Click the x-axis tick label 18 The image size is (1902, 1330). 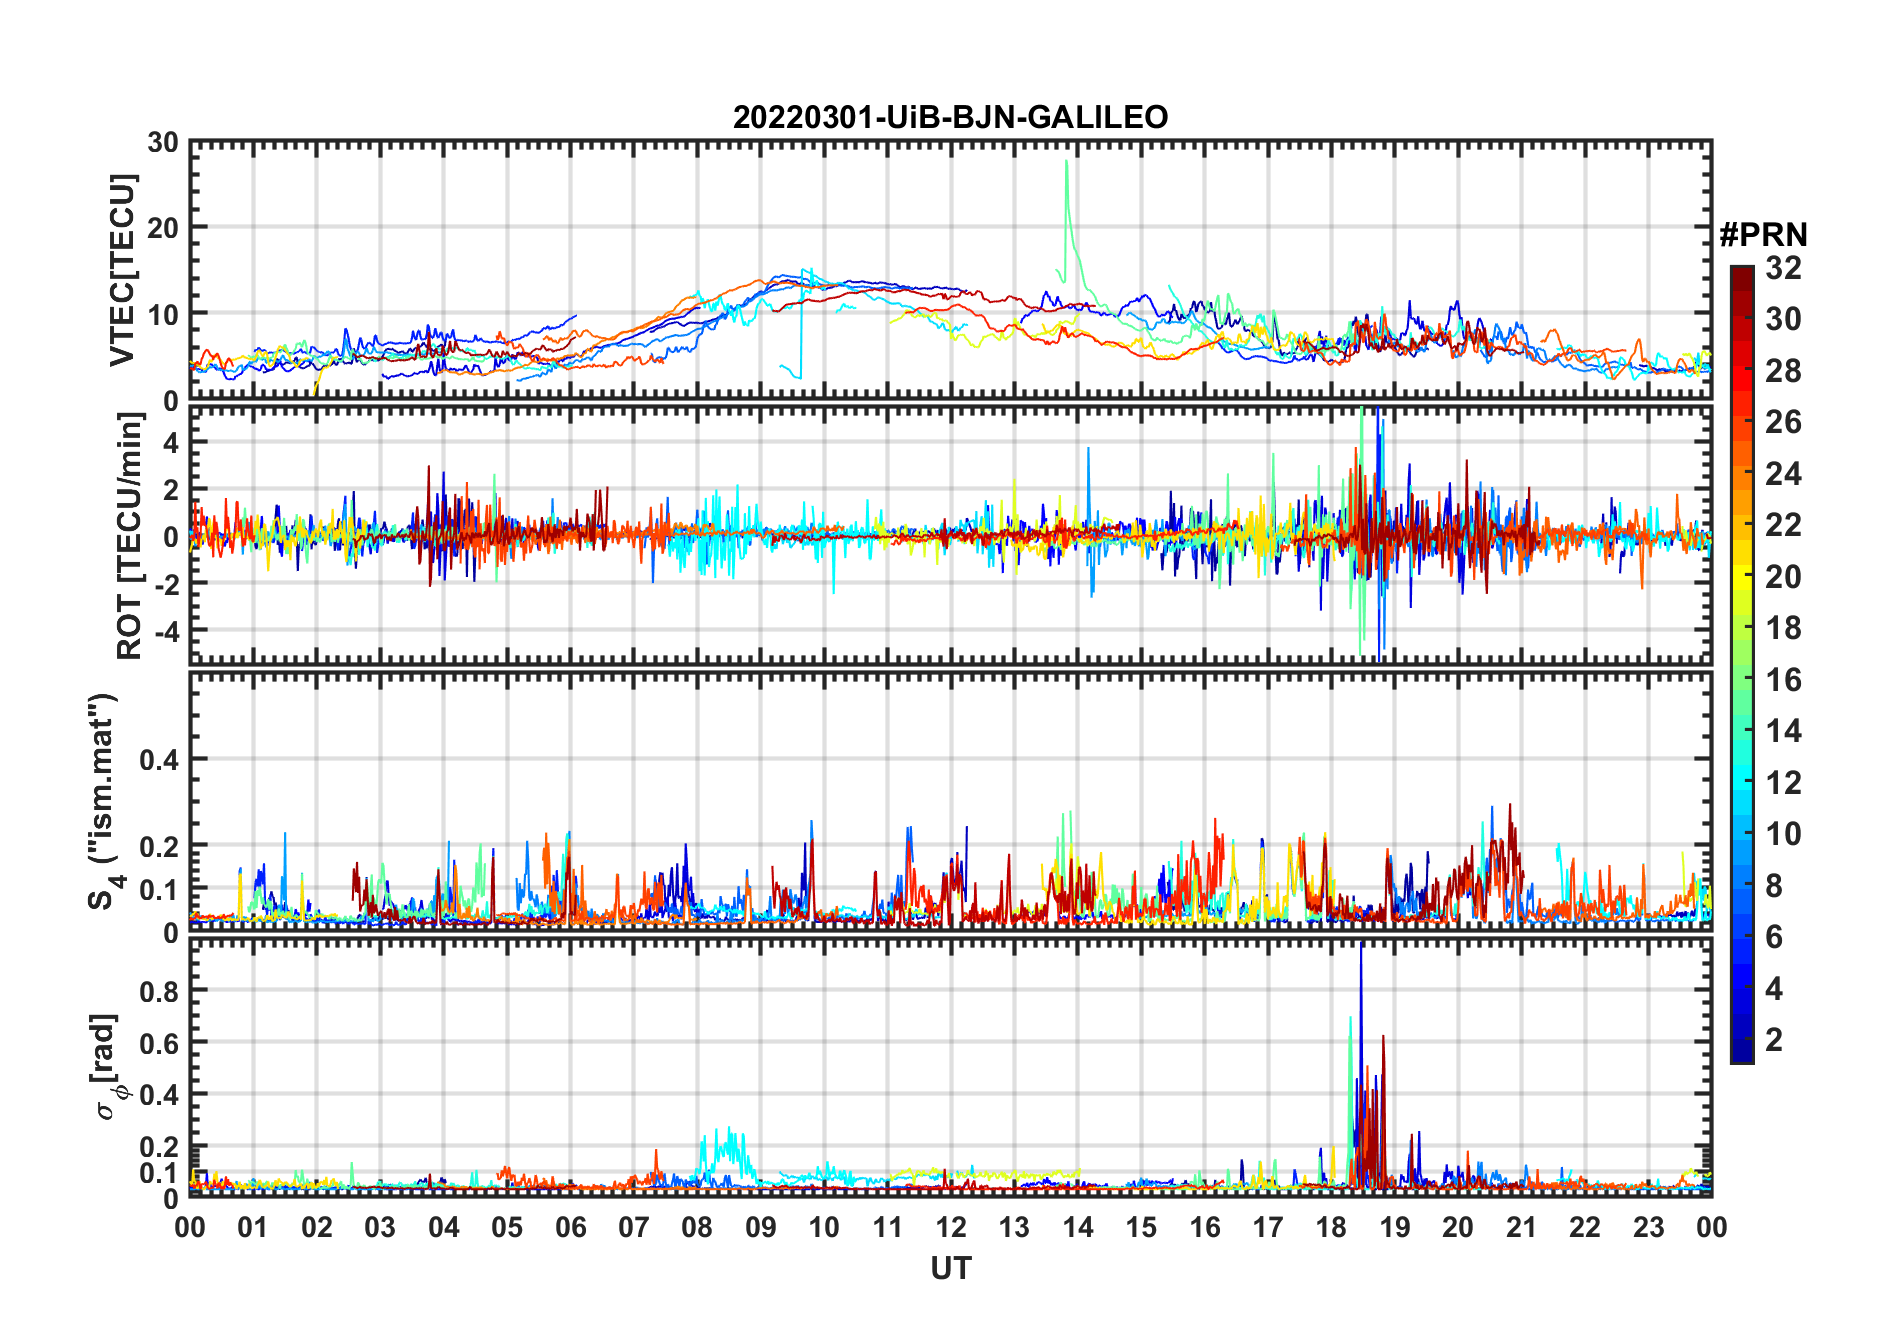coord(1331,1228)
